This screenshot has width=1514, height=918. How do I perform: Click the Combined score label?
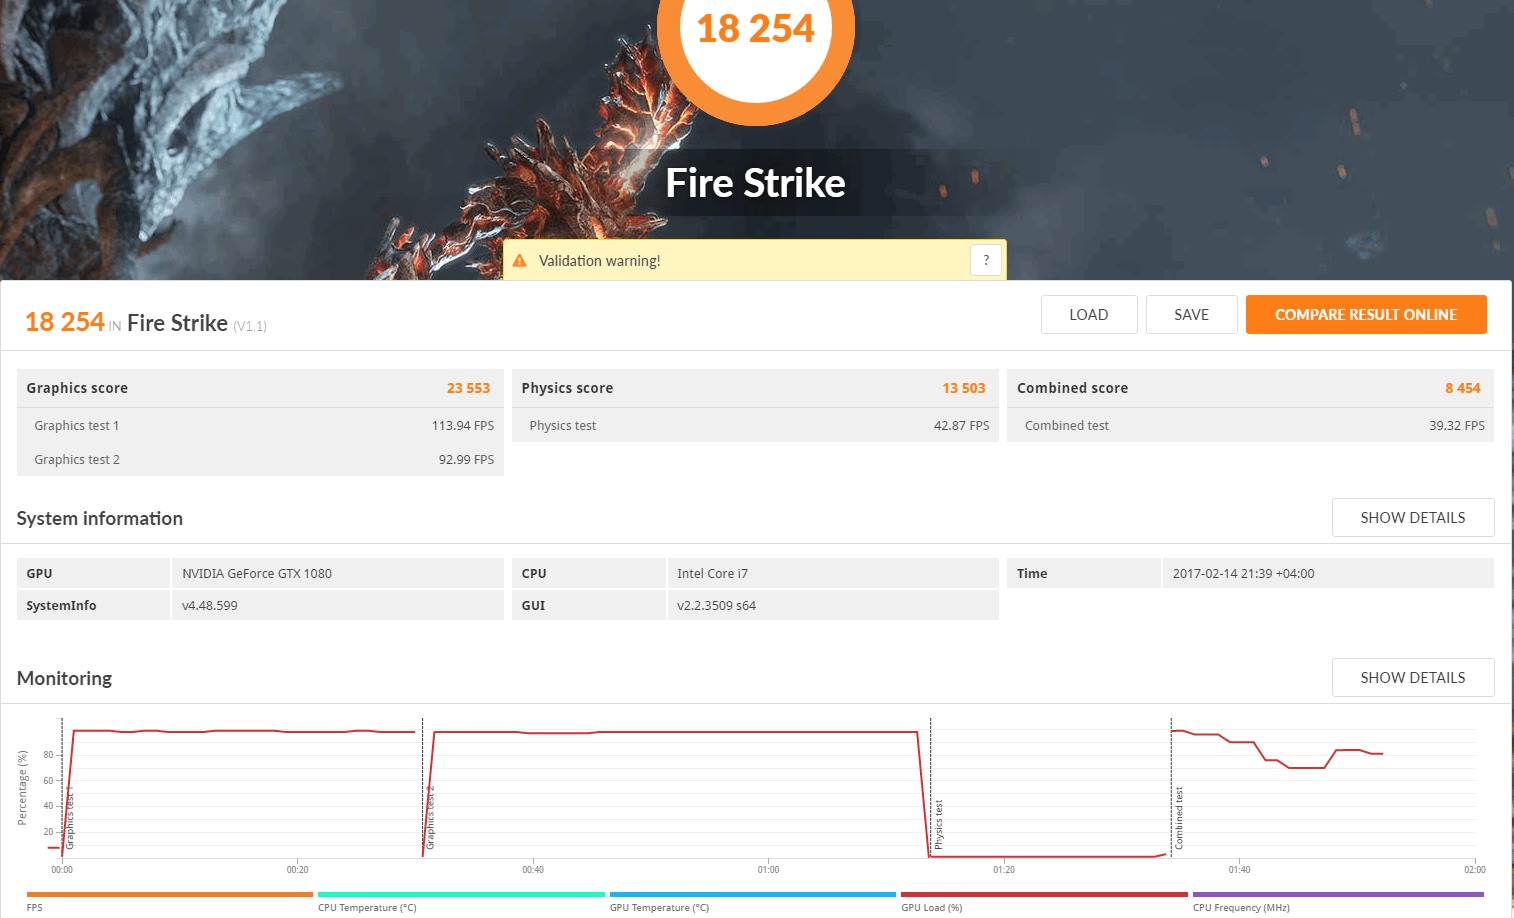(x=1072, y=388)
